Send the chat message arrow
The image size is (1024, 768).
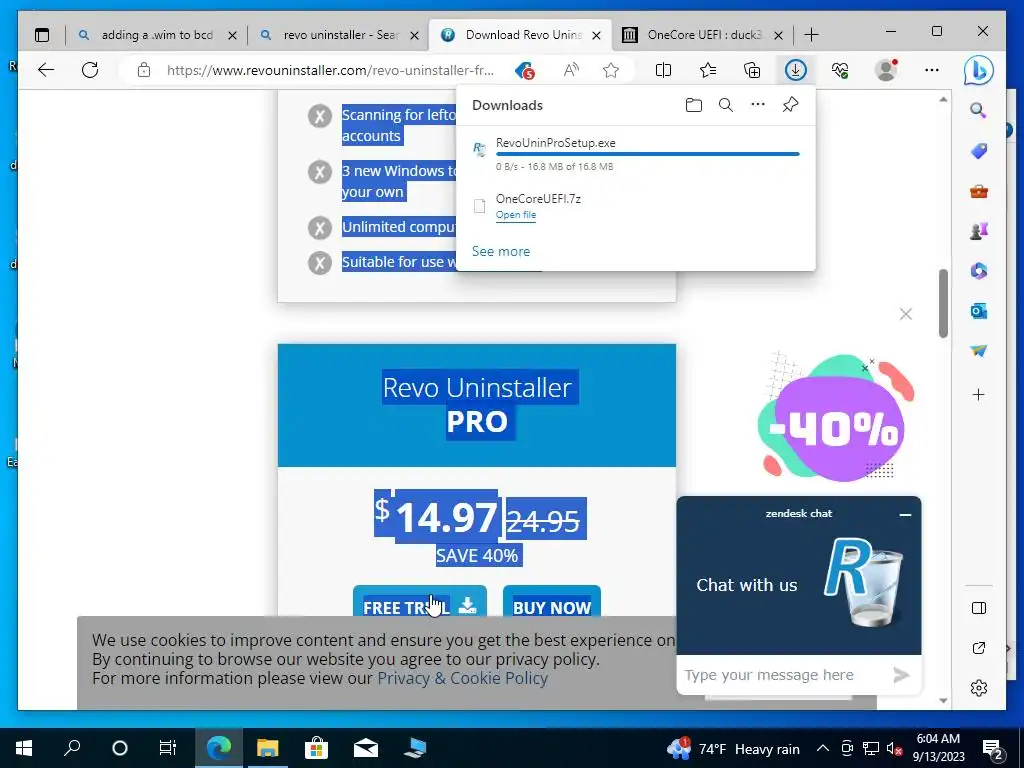(901, 675)
